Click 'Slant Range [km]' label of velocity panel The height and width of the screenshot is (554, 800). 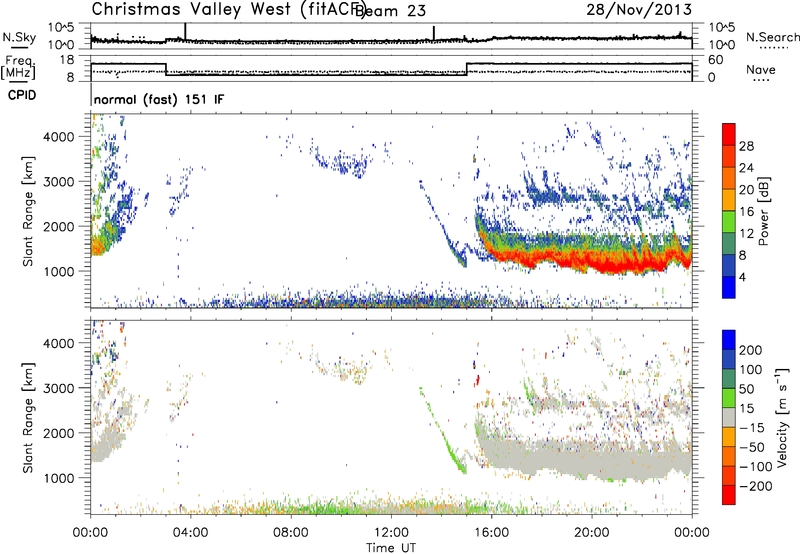(x=28, y=418)
